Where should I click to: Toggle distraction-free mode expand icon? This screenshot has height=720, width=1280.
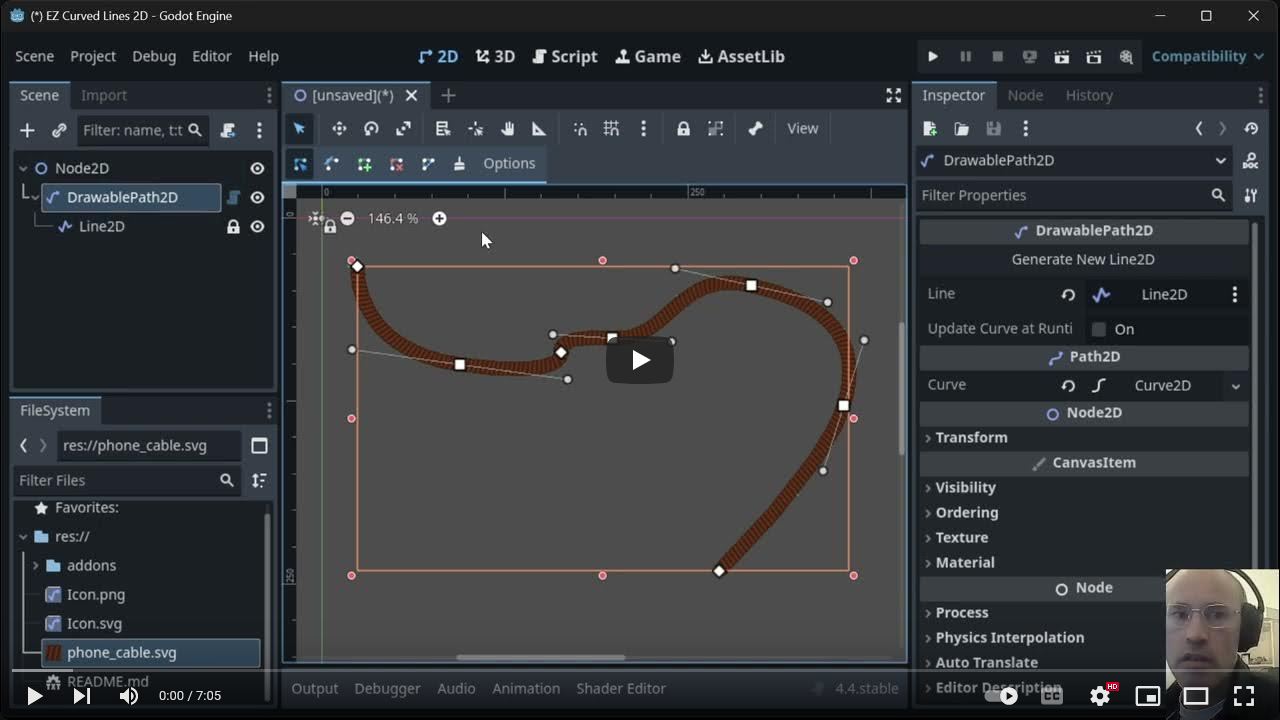[893, 95]
